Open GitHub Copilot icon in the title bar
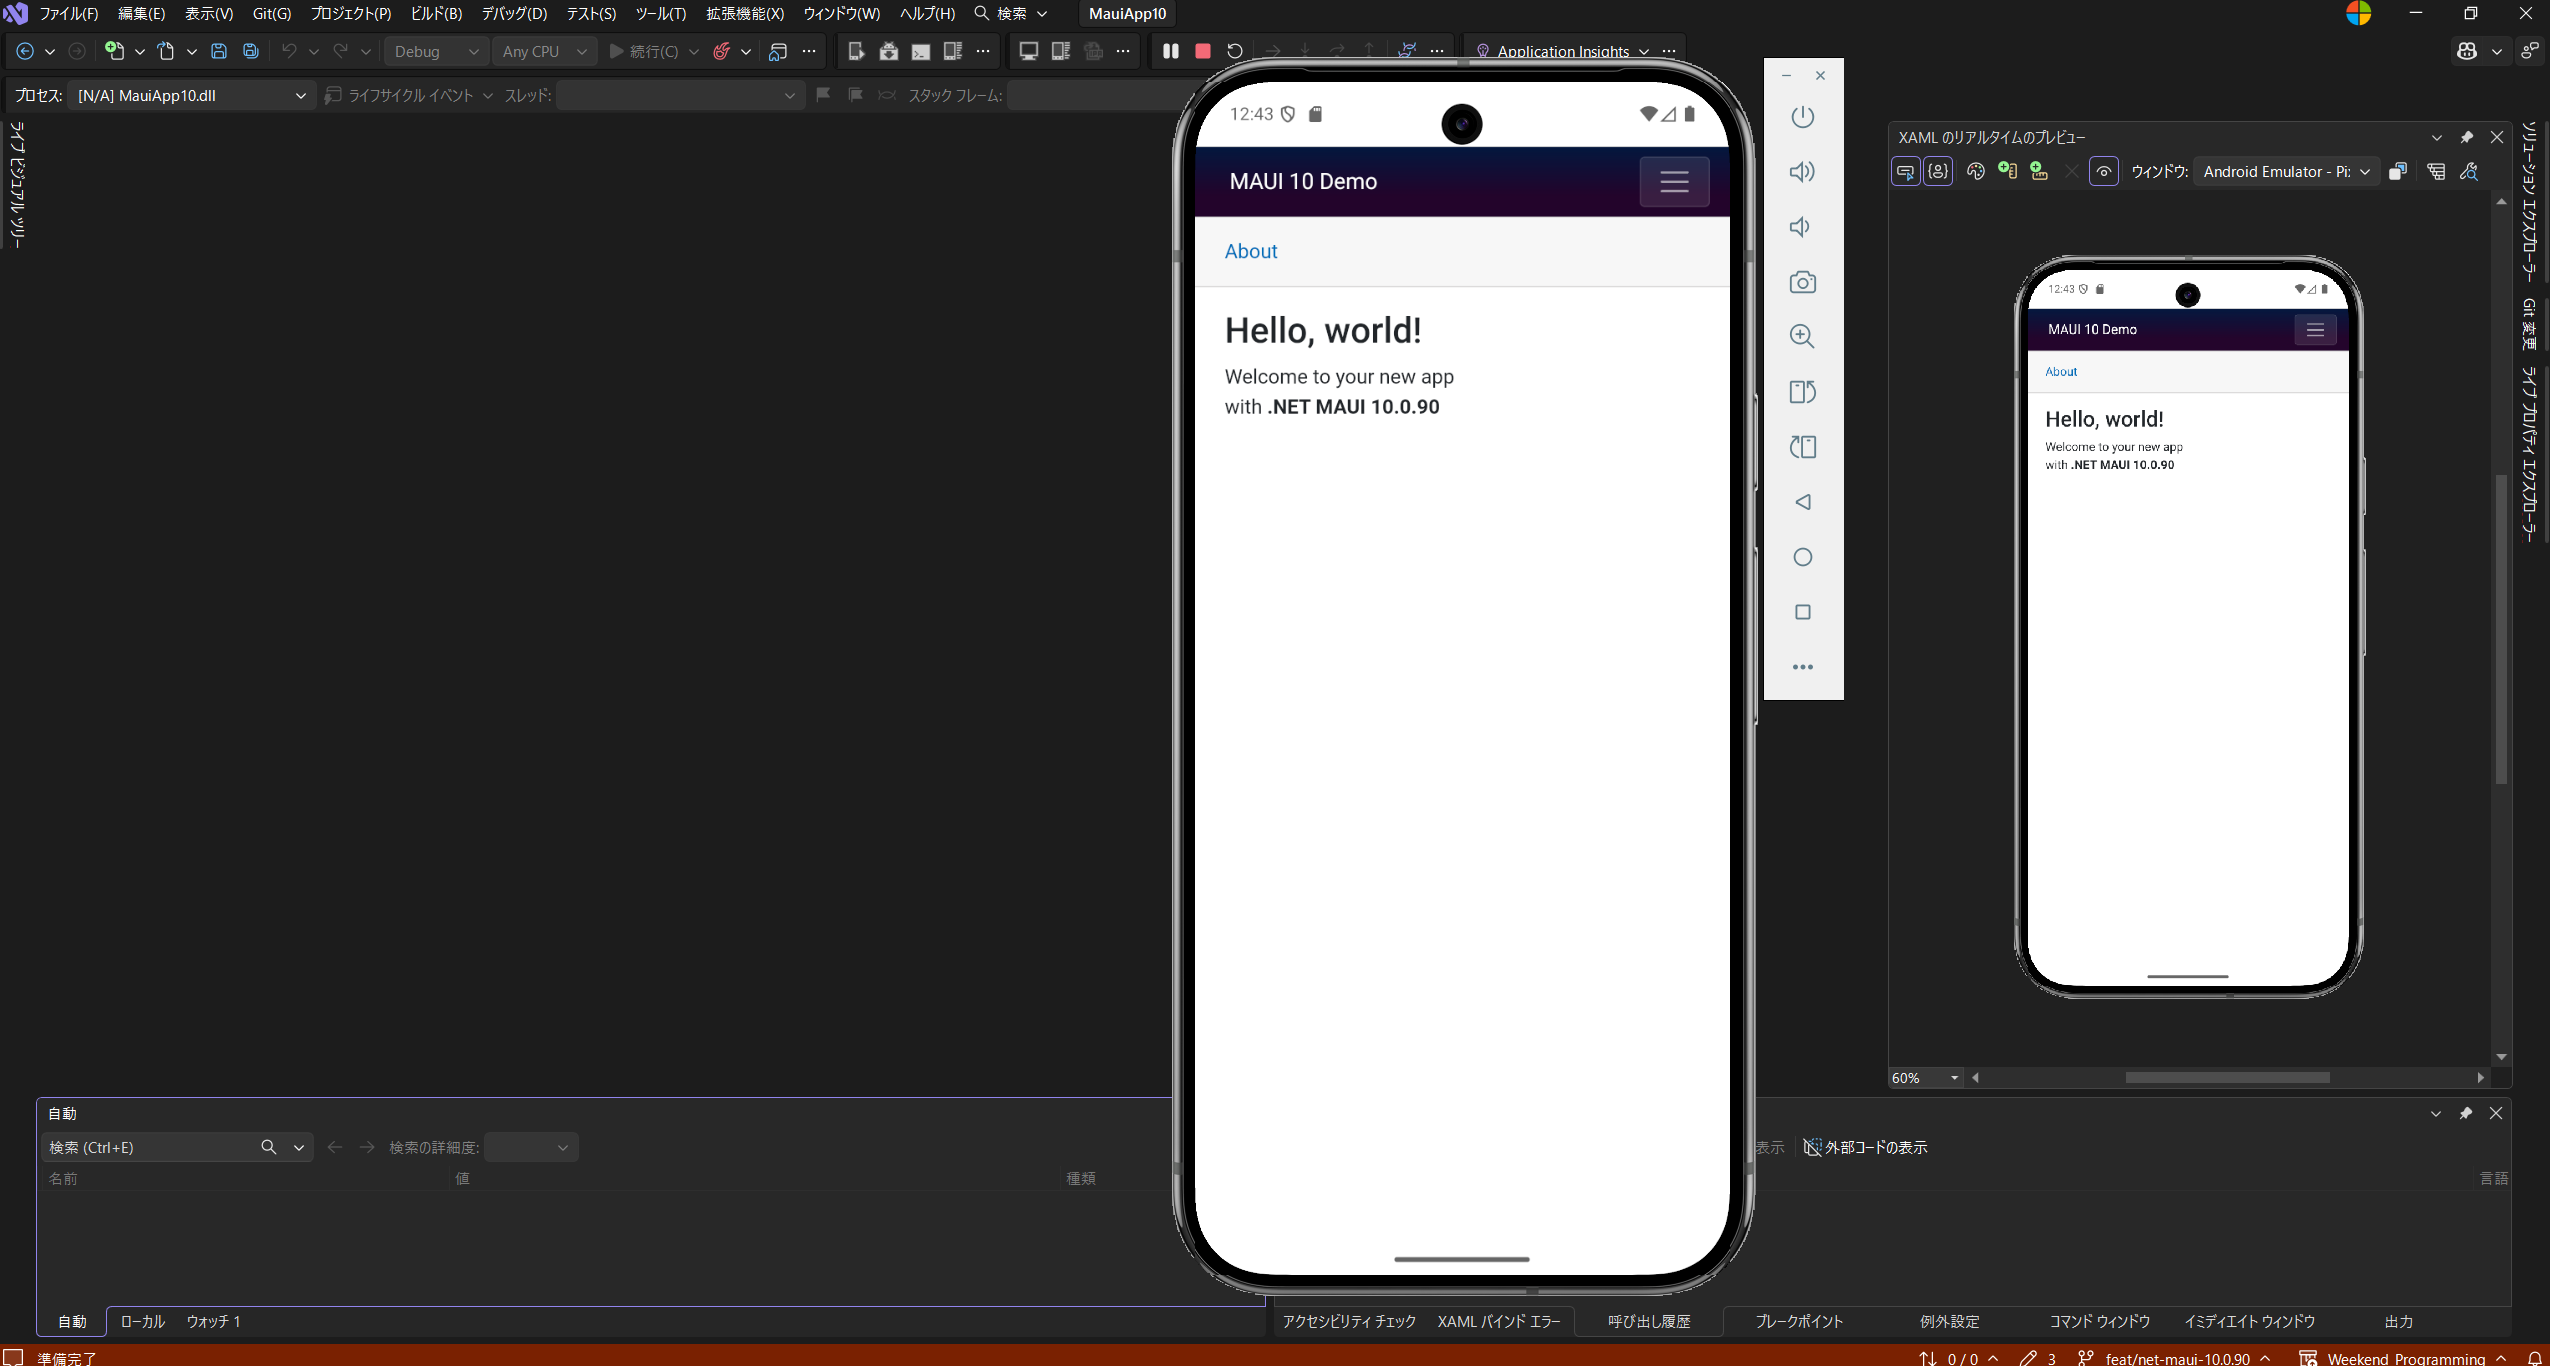The height and width of the screenshot is (1366, 2550). [2467, 51]
